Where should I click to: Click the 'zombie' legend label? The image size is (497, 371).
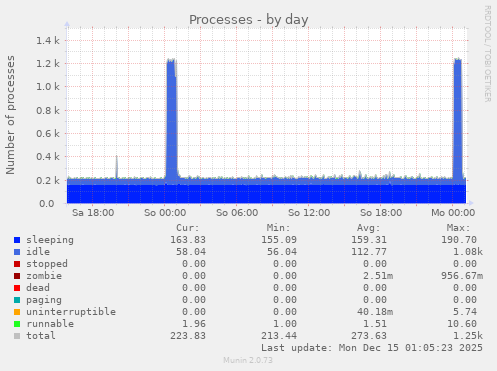(x=44, y=276)
